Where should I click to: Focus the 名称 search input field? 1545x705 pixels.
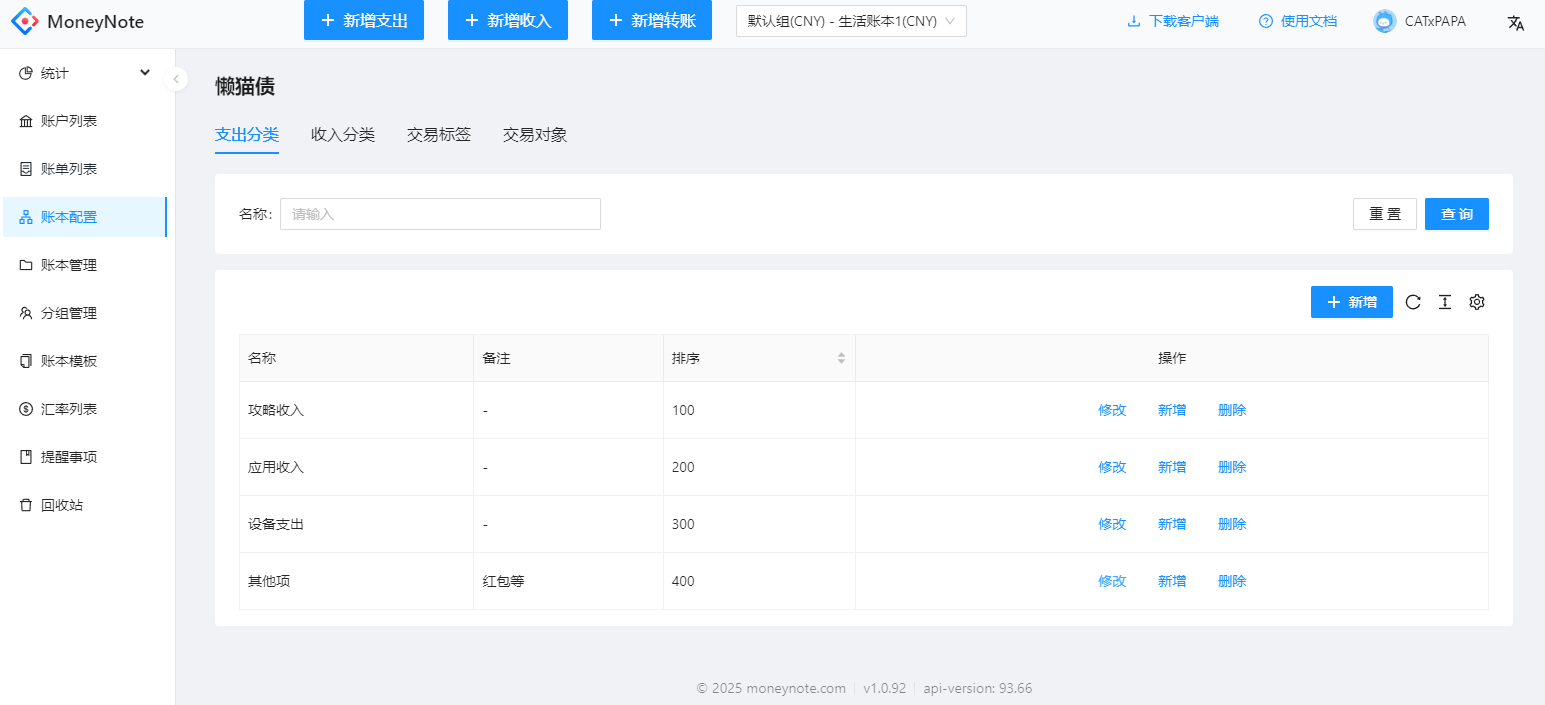440,214
